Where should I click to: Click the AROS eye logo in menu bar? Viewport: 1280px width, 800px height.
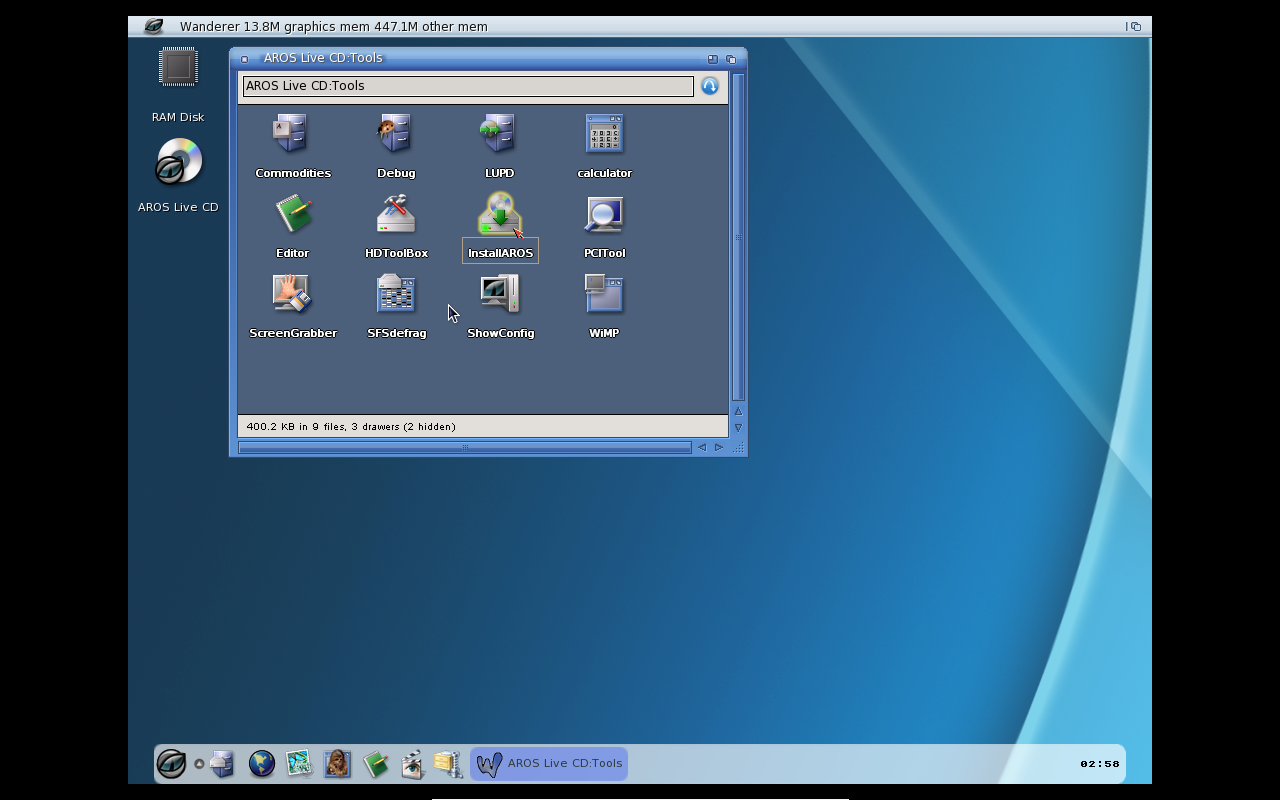[x=153, y=26]
